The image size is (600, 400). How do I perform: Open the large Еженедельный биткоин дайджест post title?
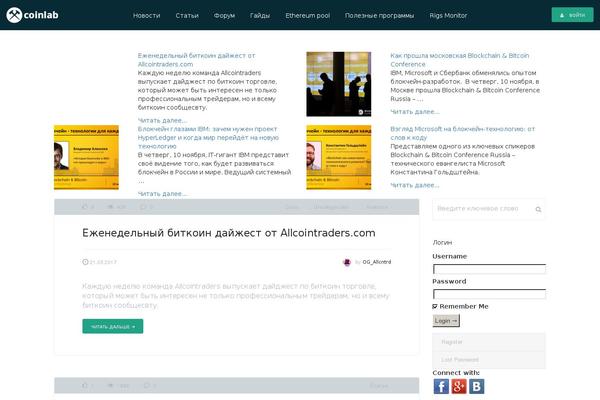(229, 233)
